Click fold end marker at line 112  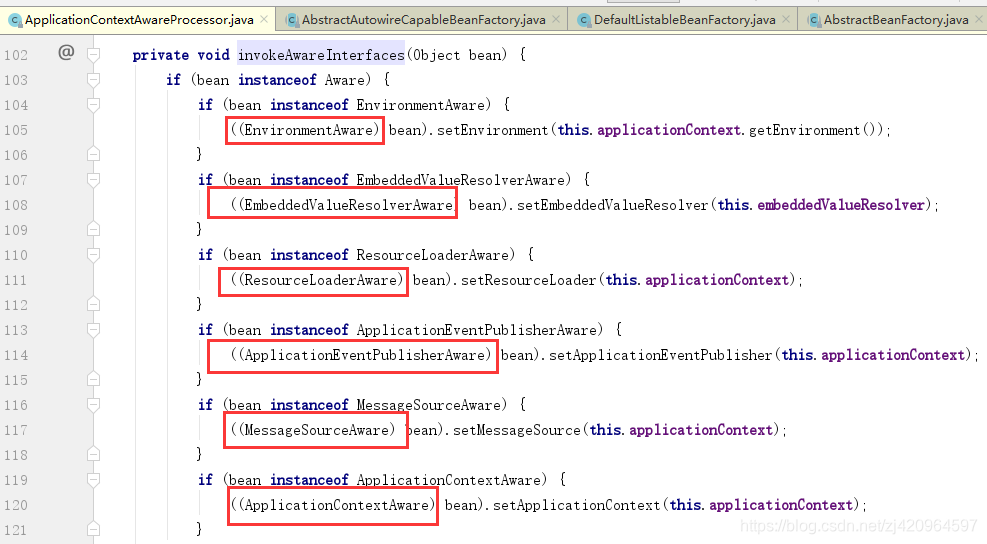[93, 305]
